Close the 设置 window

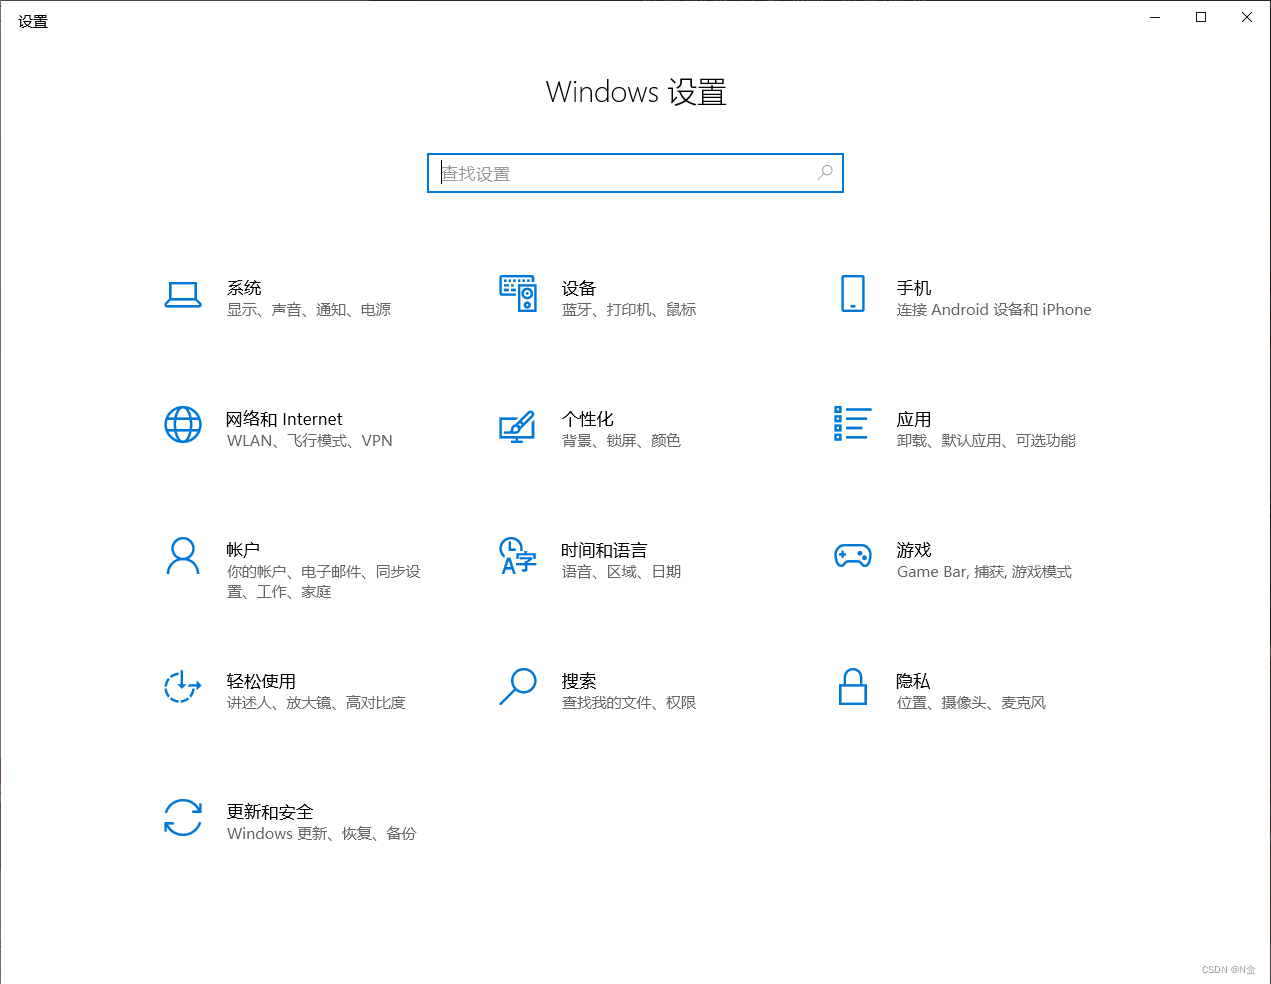(x=1247, y=17)
